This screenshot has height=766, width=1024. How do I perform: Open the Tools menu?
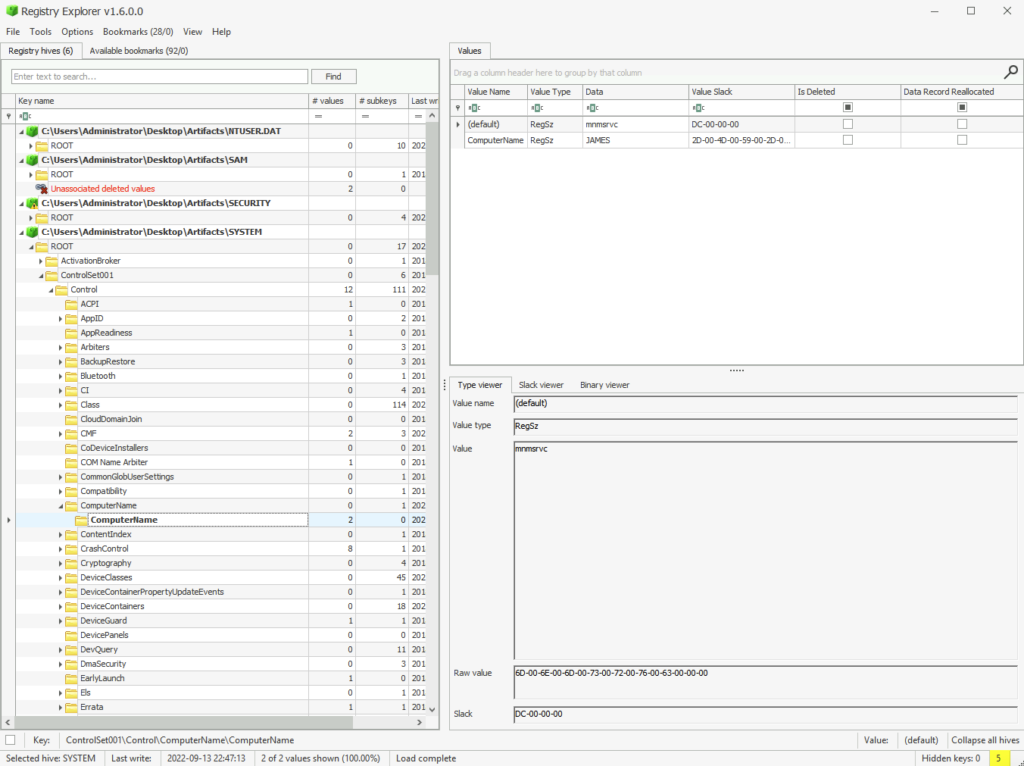pyautogui.click(x=40, y=31)
